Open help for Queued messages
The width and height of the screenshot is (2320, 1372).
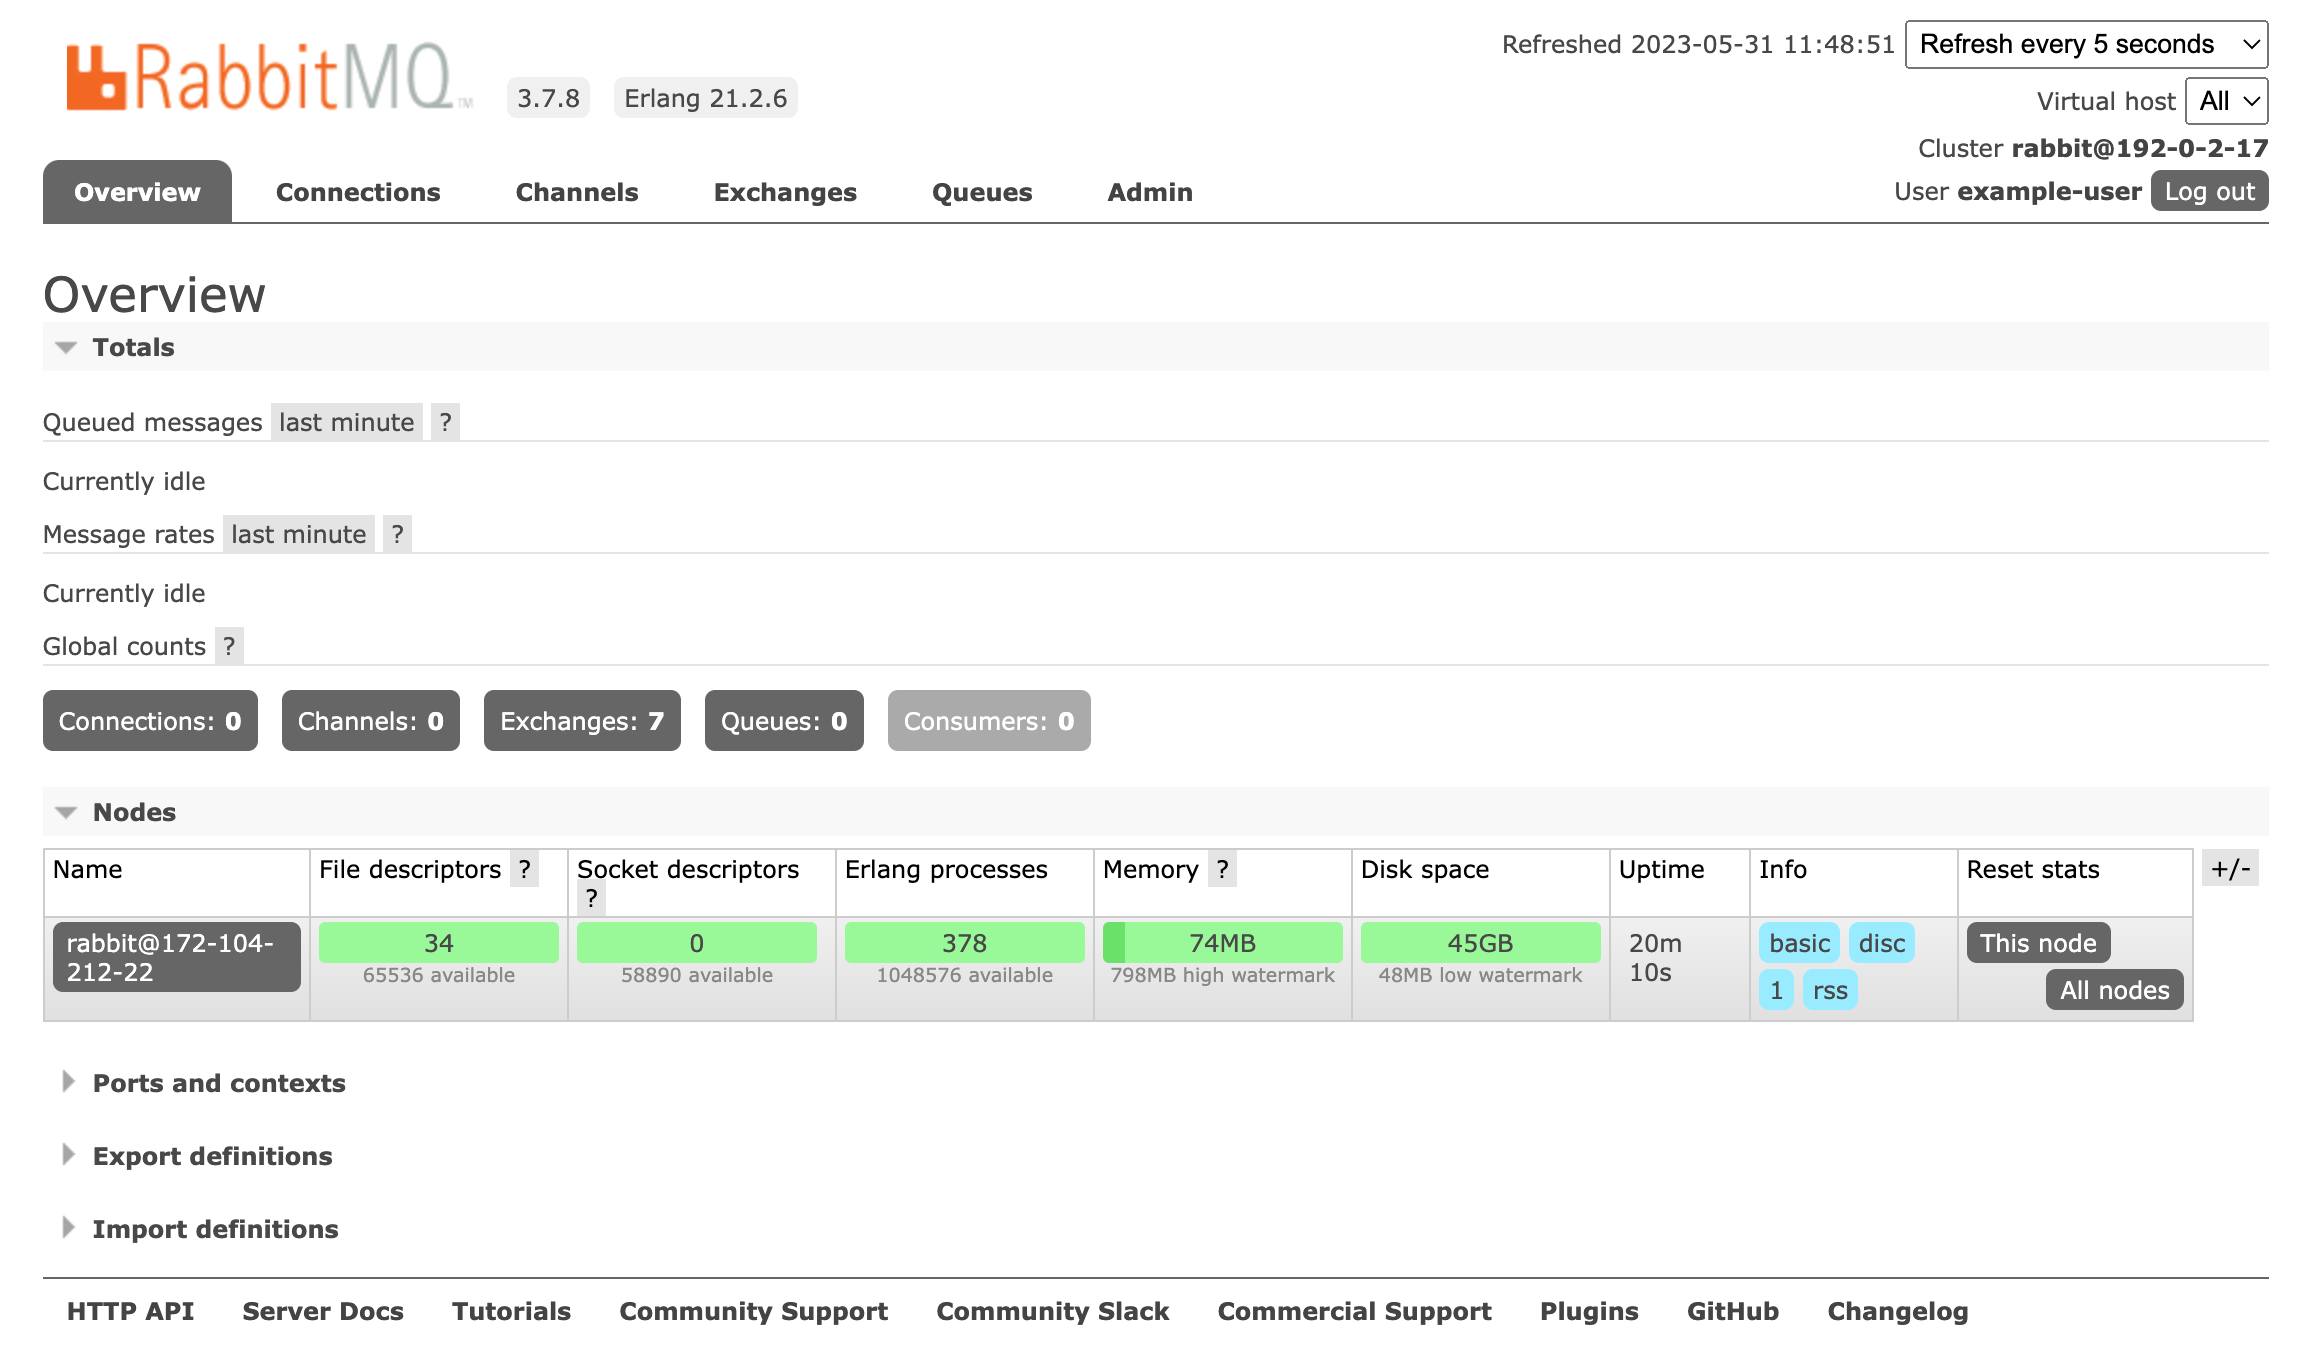446,421
